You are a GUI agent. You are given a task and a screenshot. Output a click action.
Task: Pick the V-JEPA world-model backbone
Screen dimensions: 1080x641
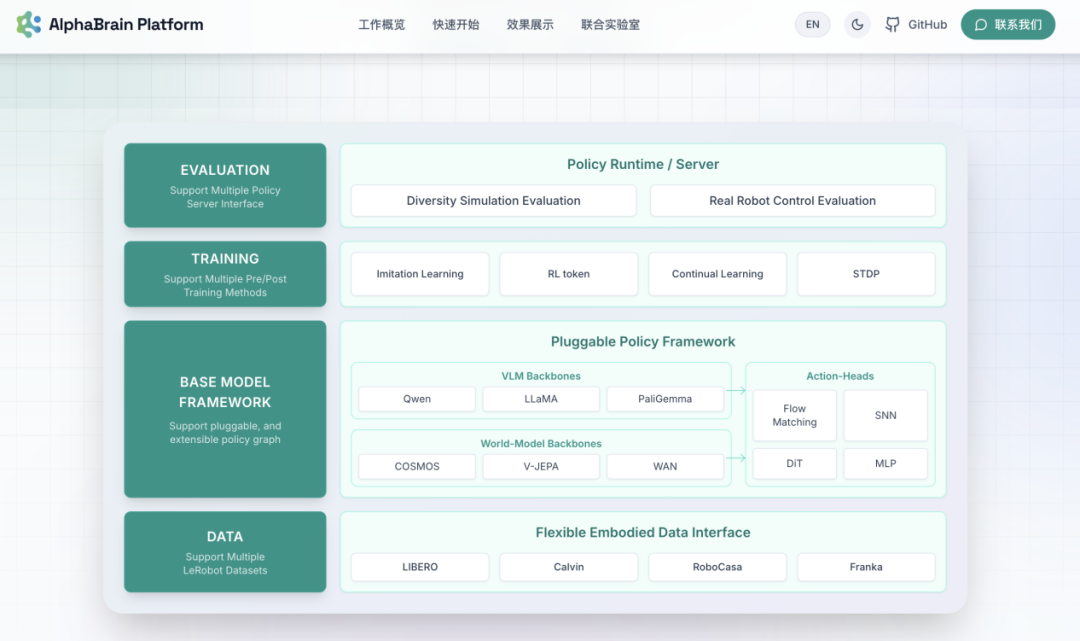pyautogui.click(x=541, y=467)
